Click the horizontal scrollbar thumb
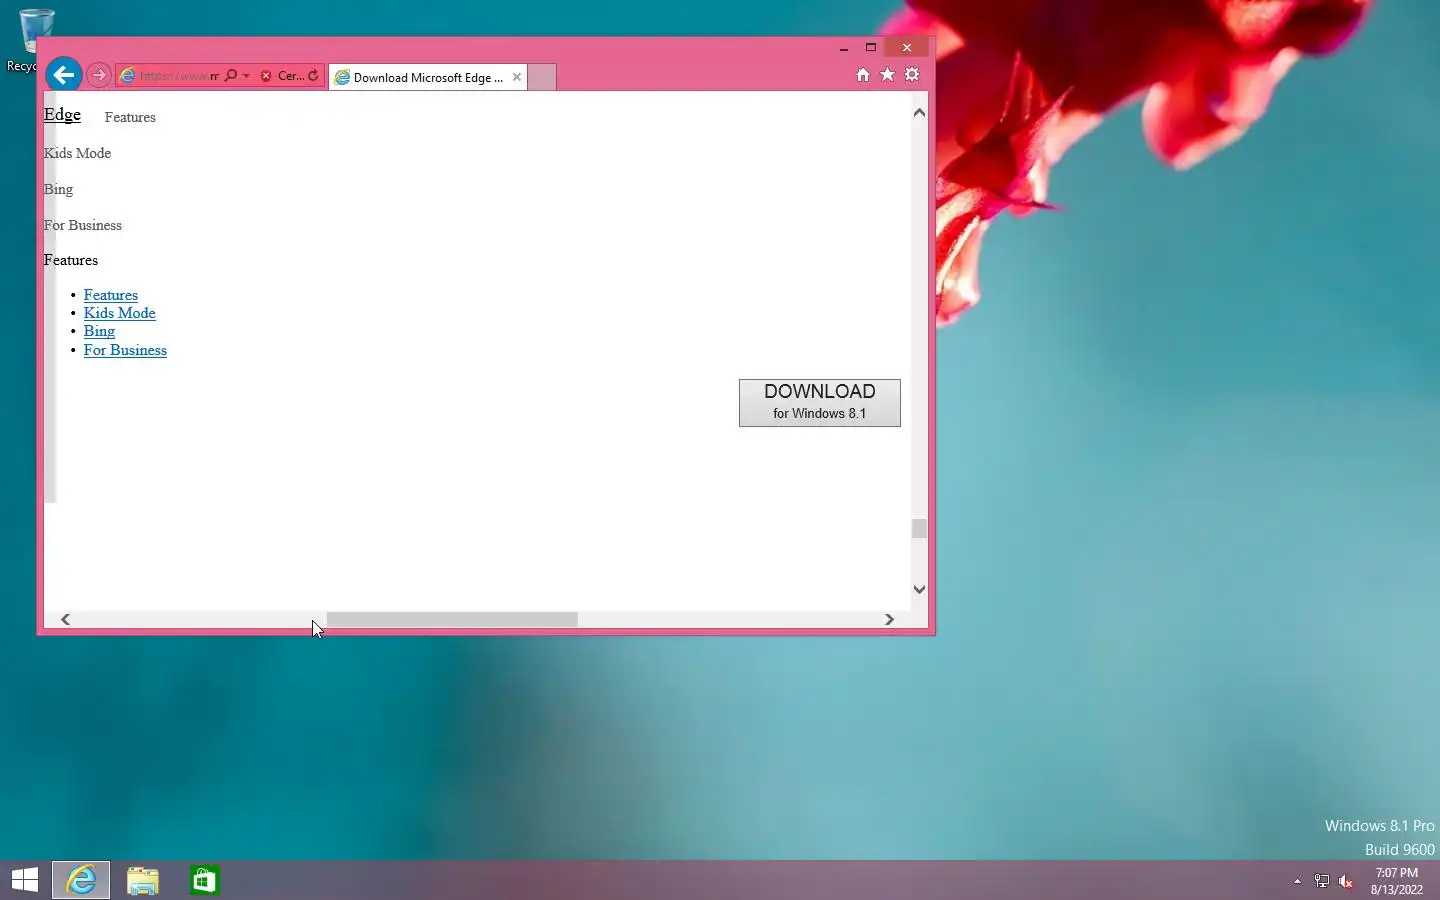Screen dimensions: 1440x900 [452, 619]
